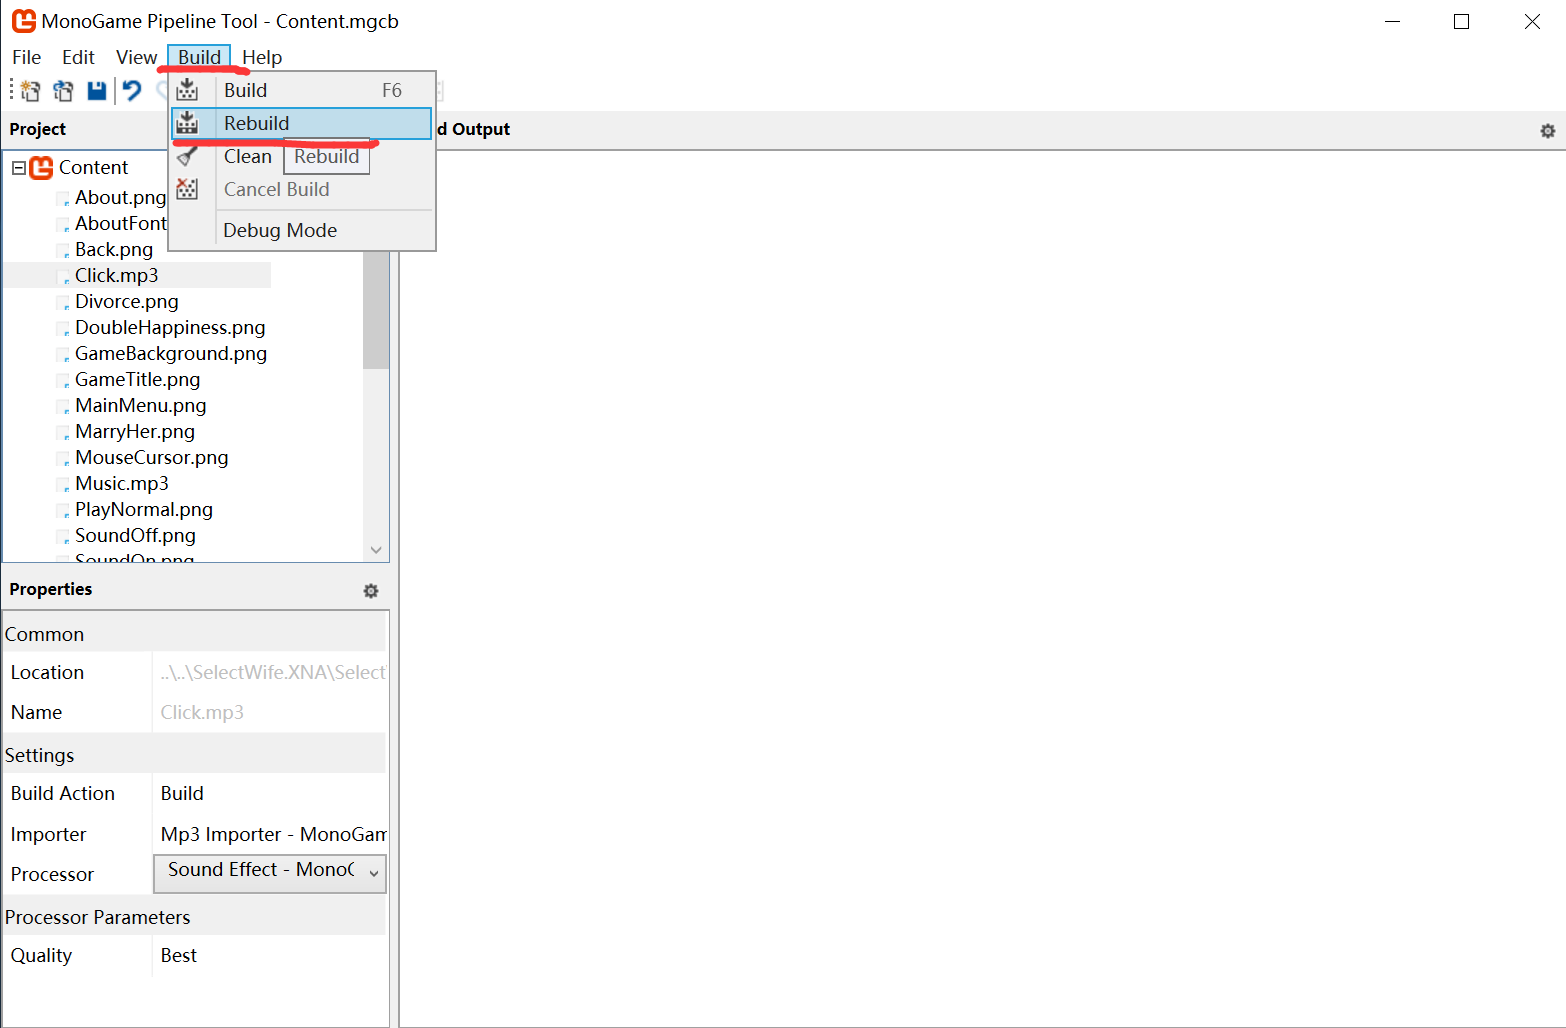The width and height of the screenshot is (1566, 1028).
Task: Click the Build Action value field
Action: coord(268,793)
